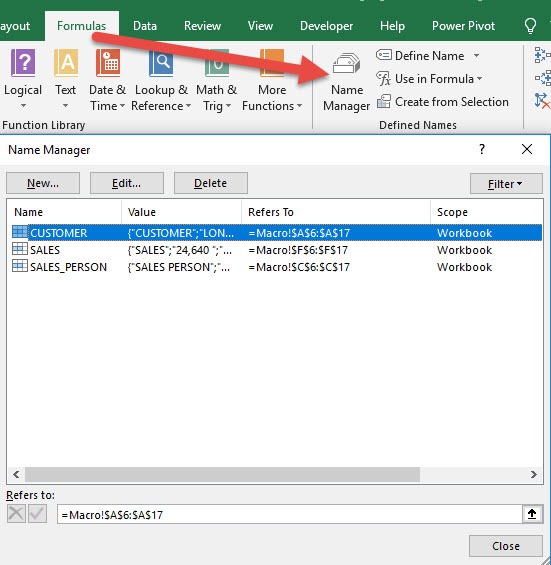551x565 pixels.
Task: Open the Text functions book icon
Action: 66,63
